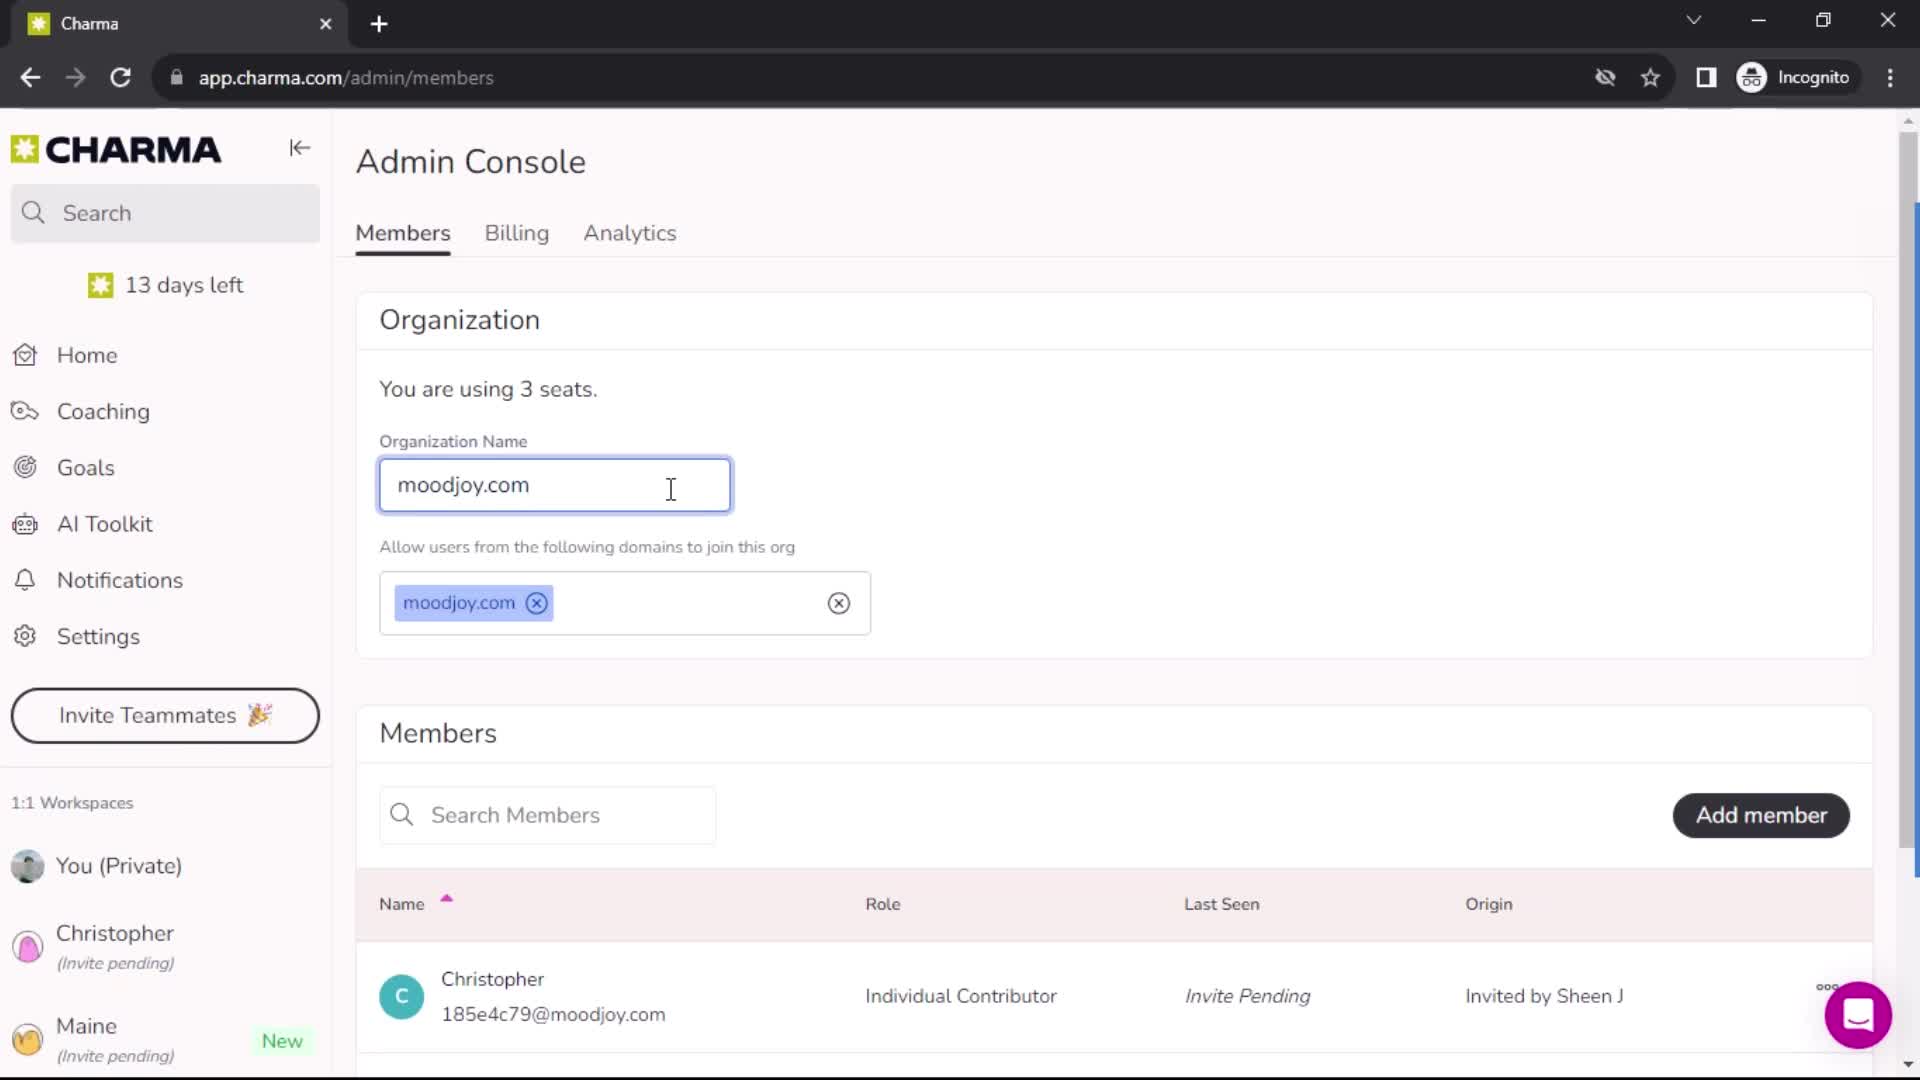Open Chrome three-dot menu
The width and height of the screenshot is (1920, 1080).
(1890, 77)
